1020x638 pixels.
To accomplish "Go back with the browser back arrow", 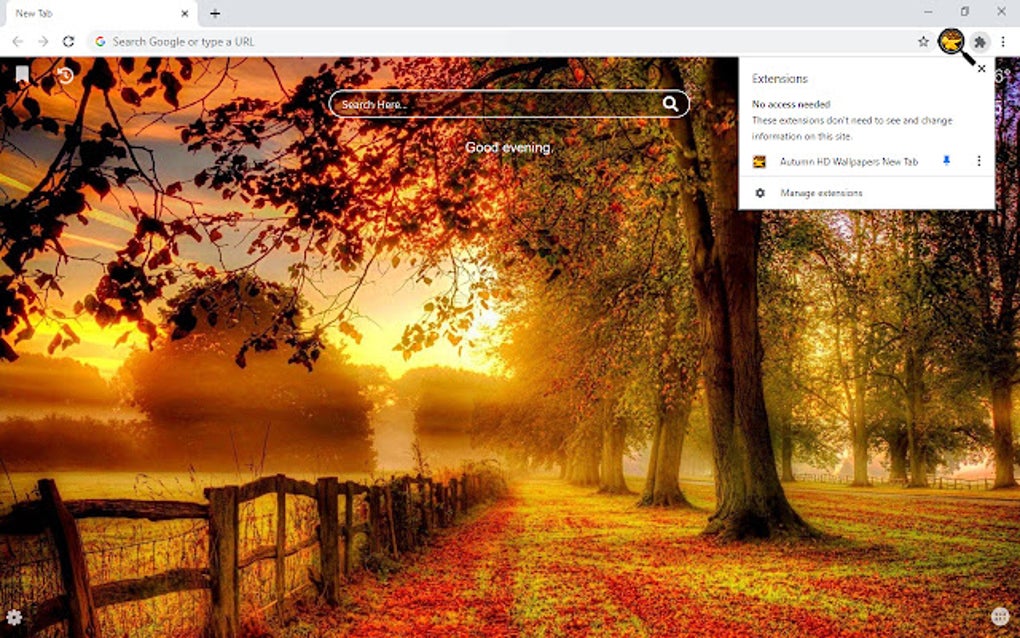I will pyautogui.click(x=18, y=42).
